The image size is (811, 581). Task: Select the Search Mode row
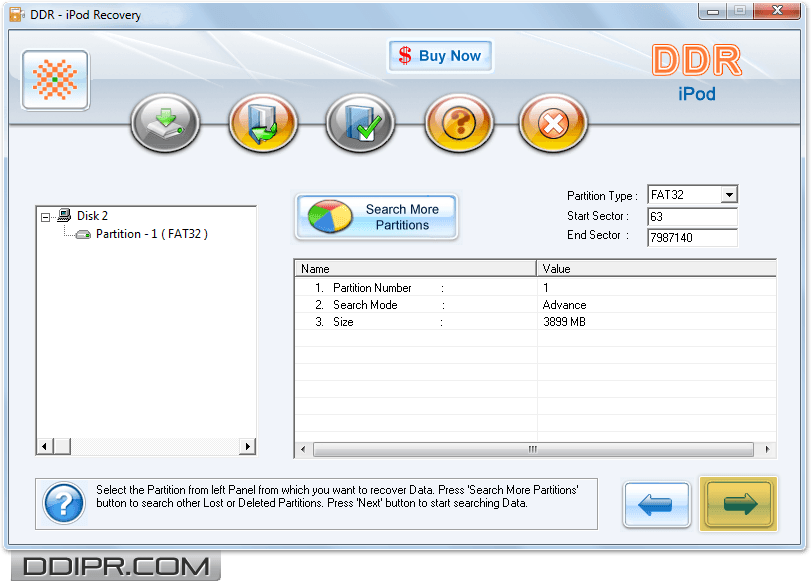pyautogui.click(x=535, y=305)
